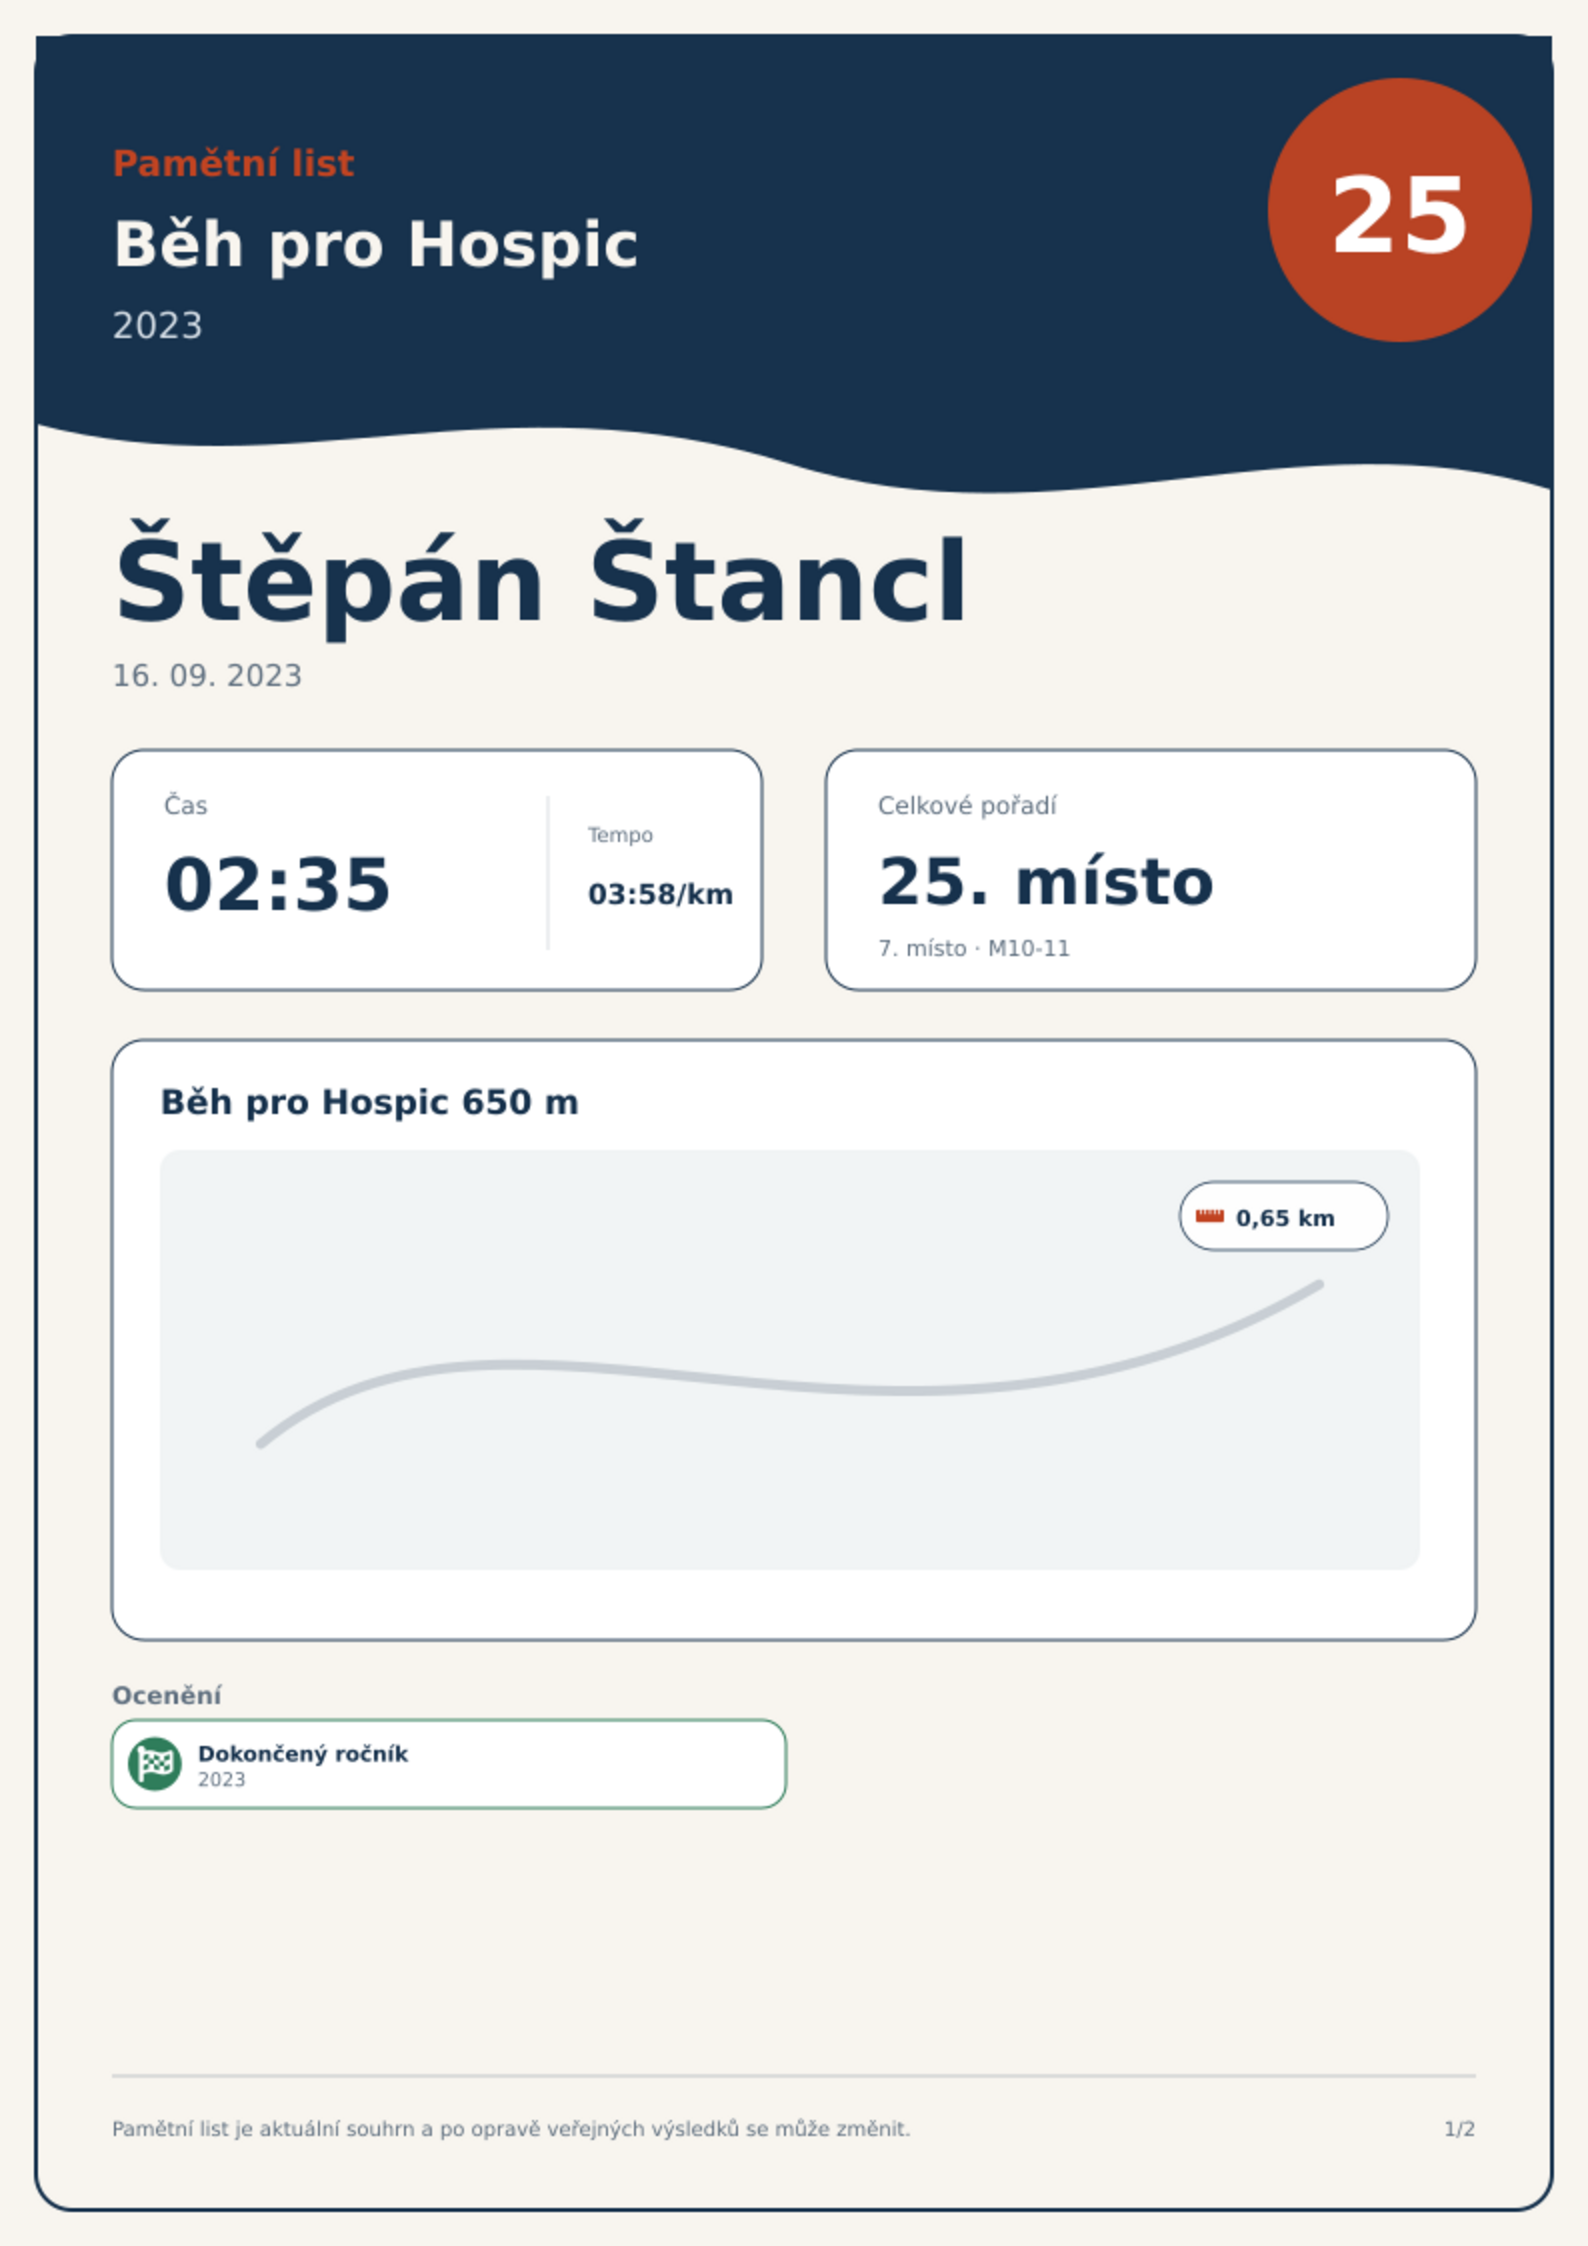1588x2246 pixels.
Task: Click the Pamětní list orange heading
Action: coord(233,163)
